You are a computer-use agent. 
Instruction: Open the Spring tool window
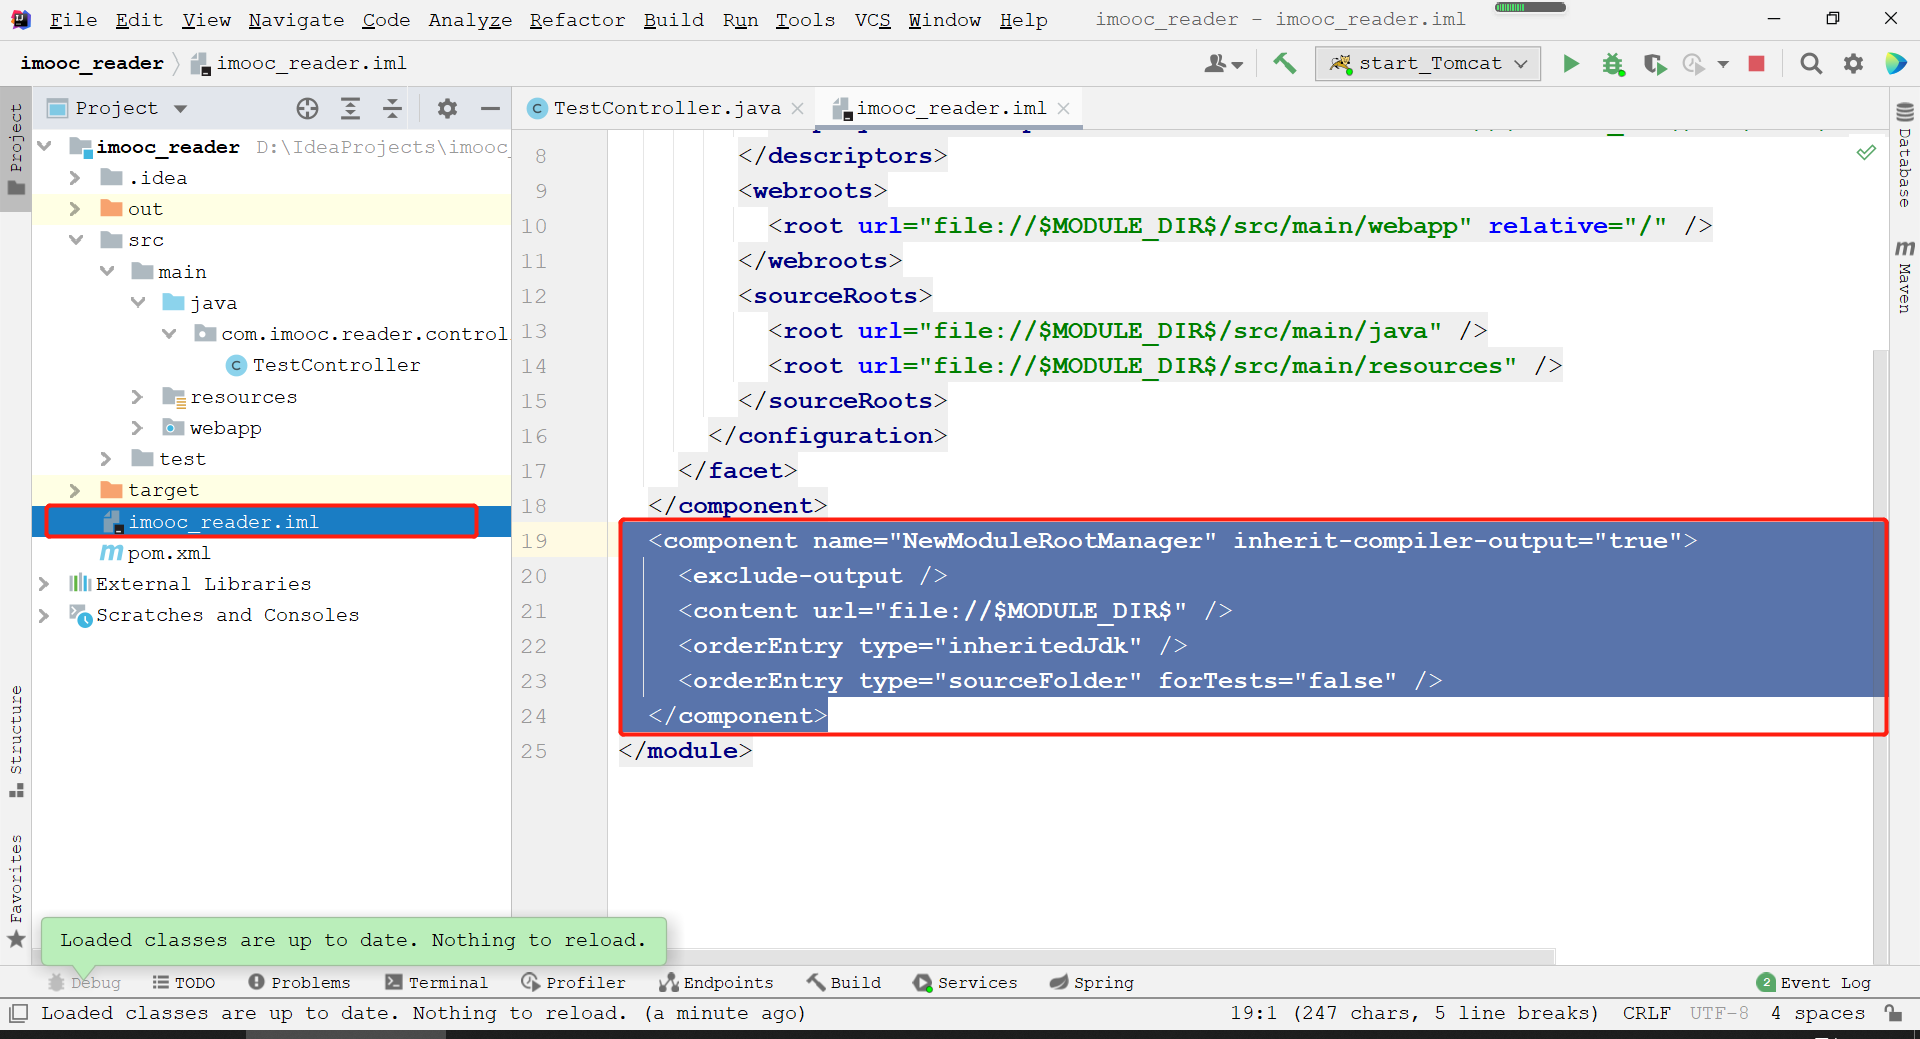[x=1092, y=982]
